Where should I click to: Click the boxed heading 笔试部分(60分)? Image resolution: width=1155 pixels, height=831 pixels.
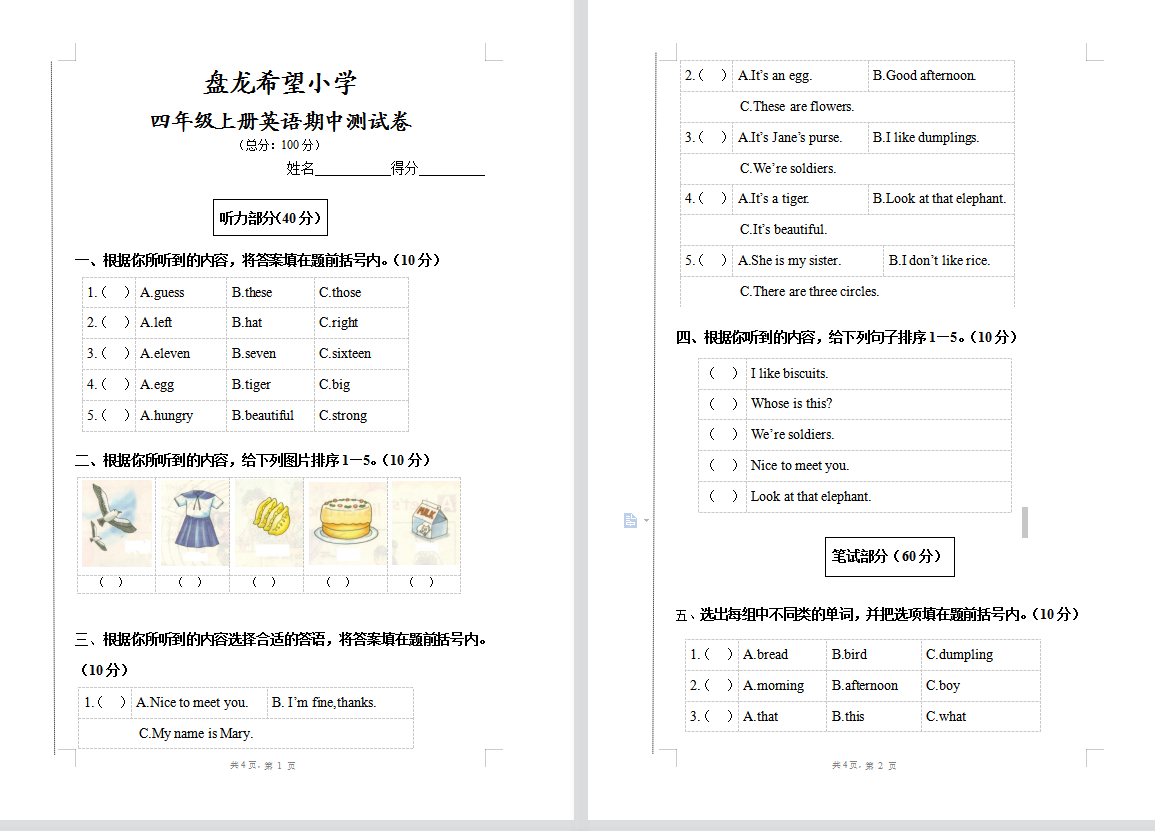(x=889, y=557)
